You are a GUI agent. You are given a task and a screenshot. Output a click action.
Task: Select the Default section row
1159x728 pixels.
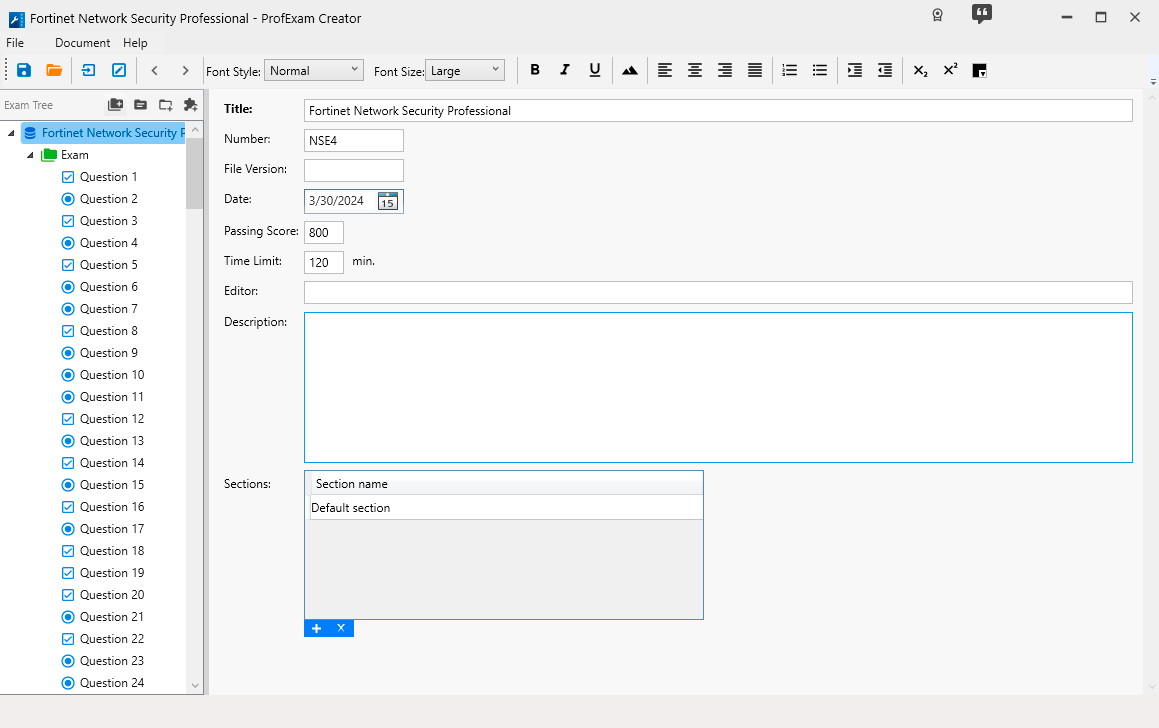coord(506,508)
